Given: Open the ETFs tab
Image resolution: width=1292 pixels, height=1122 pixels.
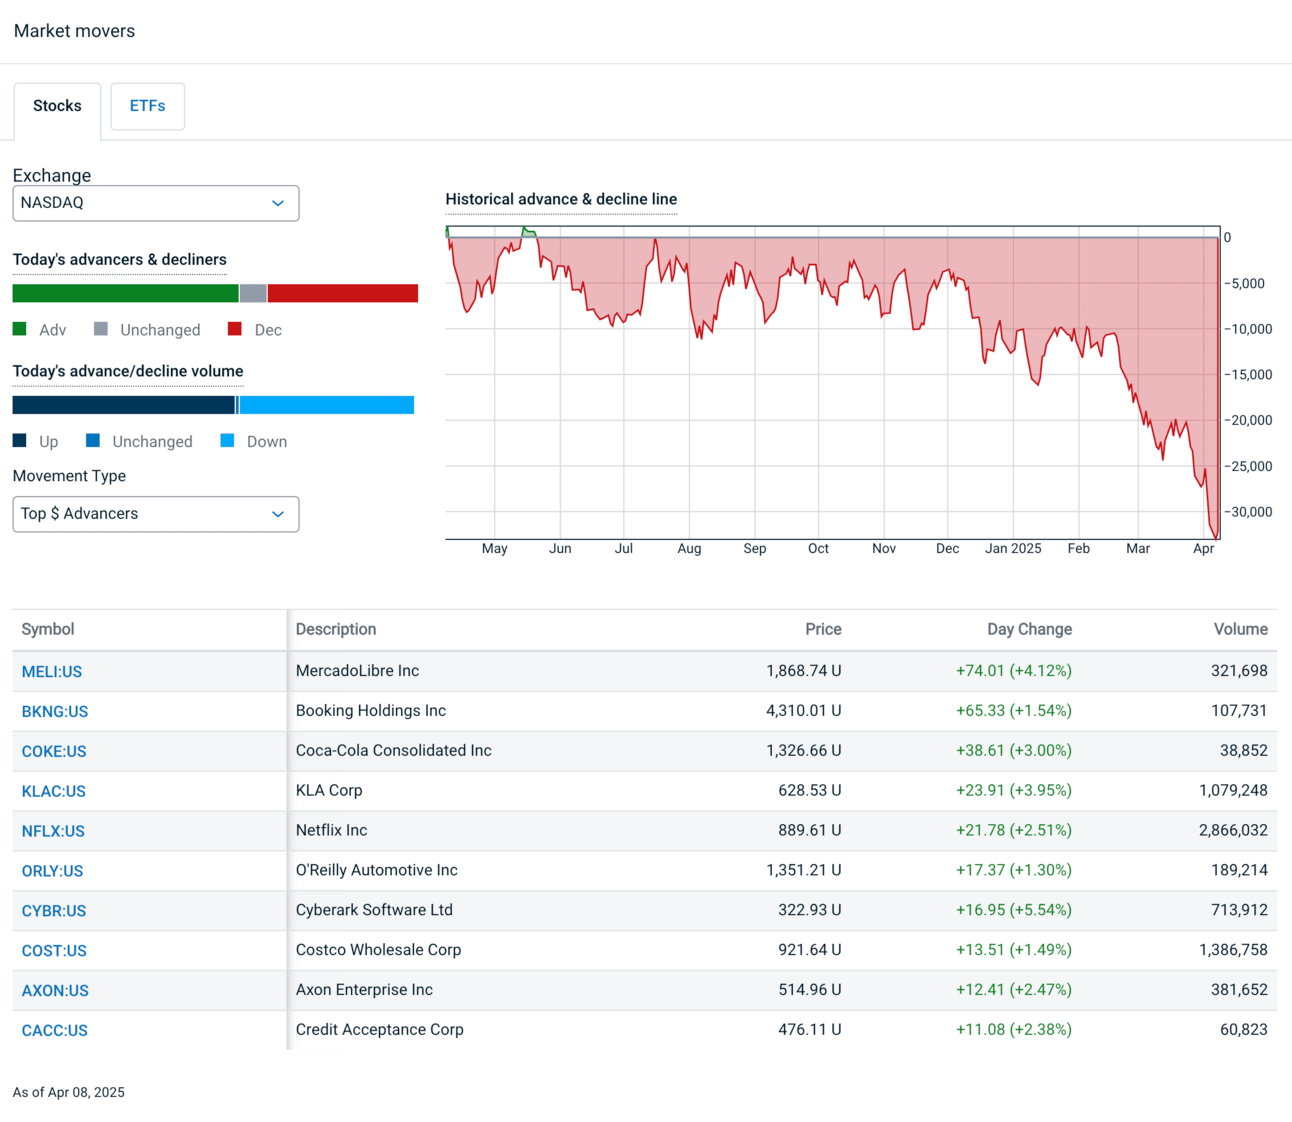Looking at the screenshot, I should pyautogui.click(x=147, y=106).
